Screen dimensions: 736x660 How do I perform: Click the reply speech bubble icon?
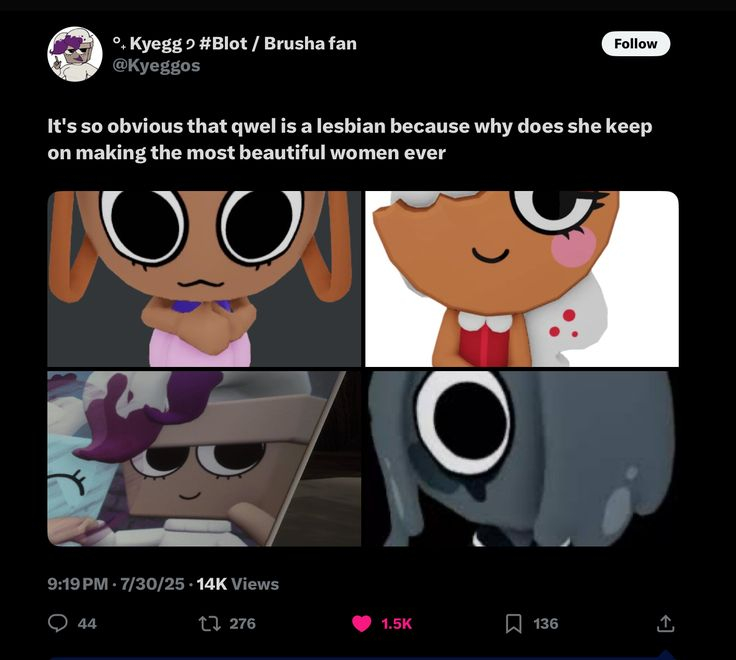coord(58,623)
